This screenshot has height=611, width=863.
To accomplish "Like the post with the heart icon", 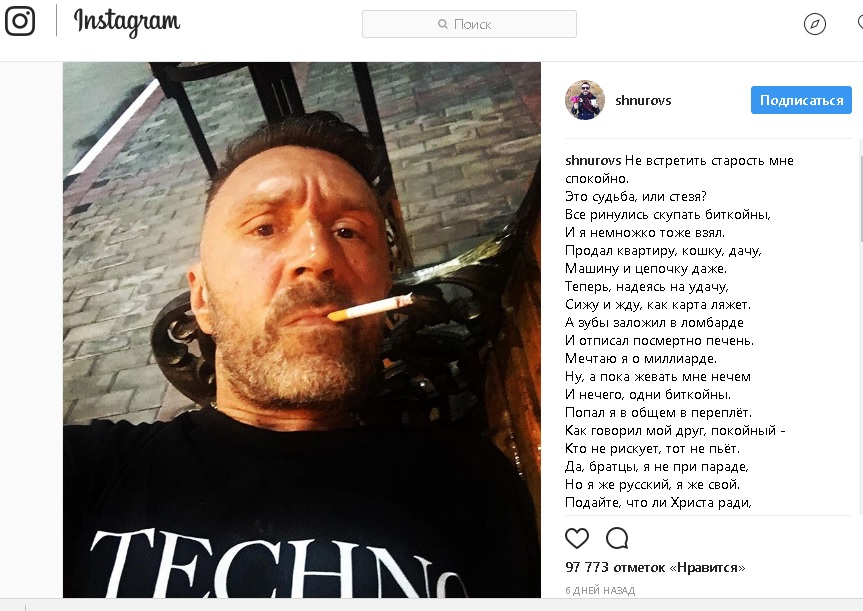I will (577, 538).
